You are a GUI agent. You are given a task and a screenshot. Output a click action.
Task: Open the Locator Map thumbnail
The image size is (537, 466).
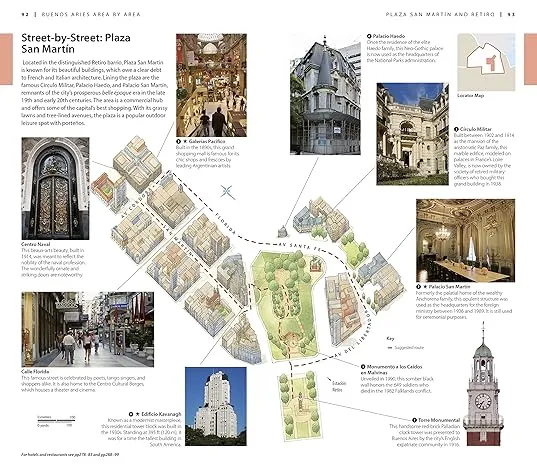[x=486, y=62]
